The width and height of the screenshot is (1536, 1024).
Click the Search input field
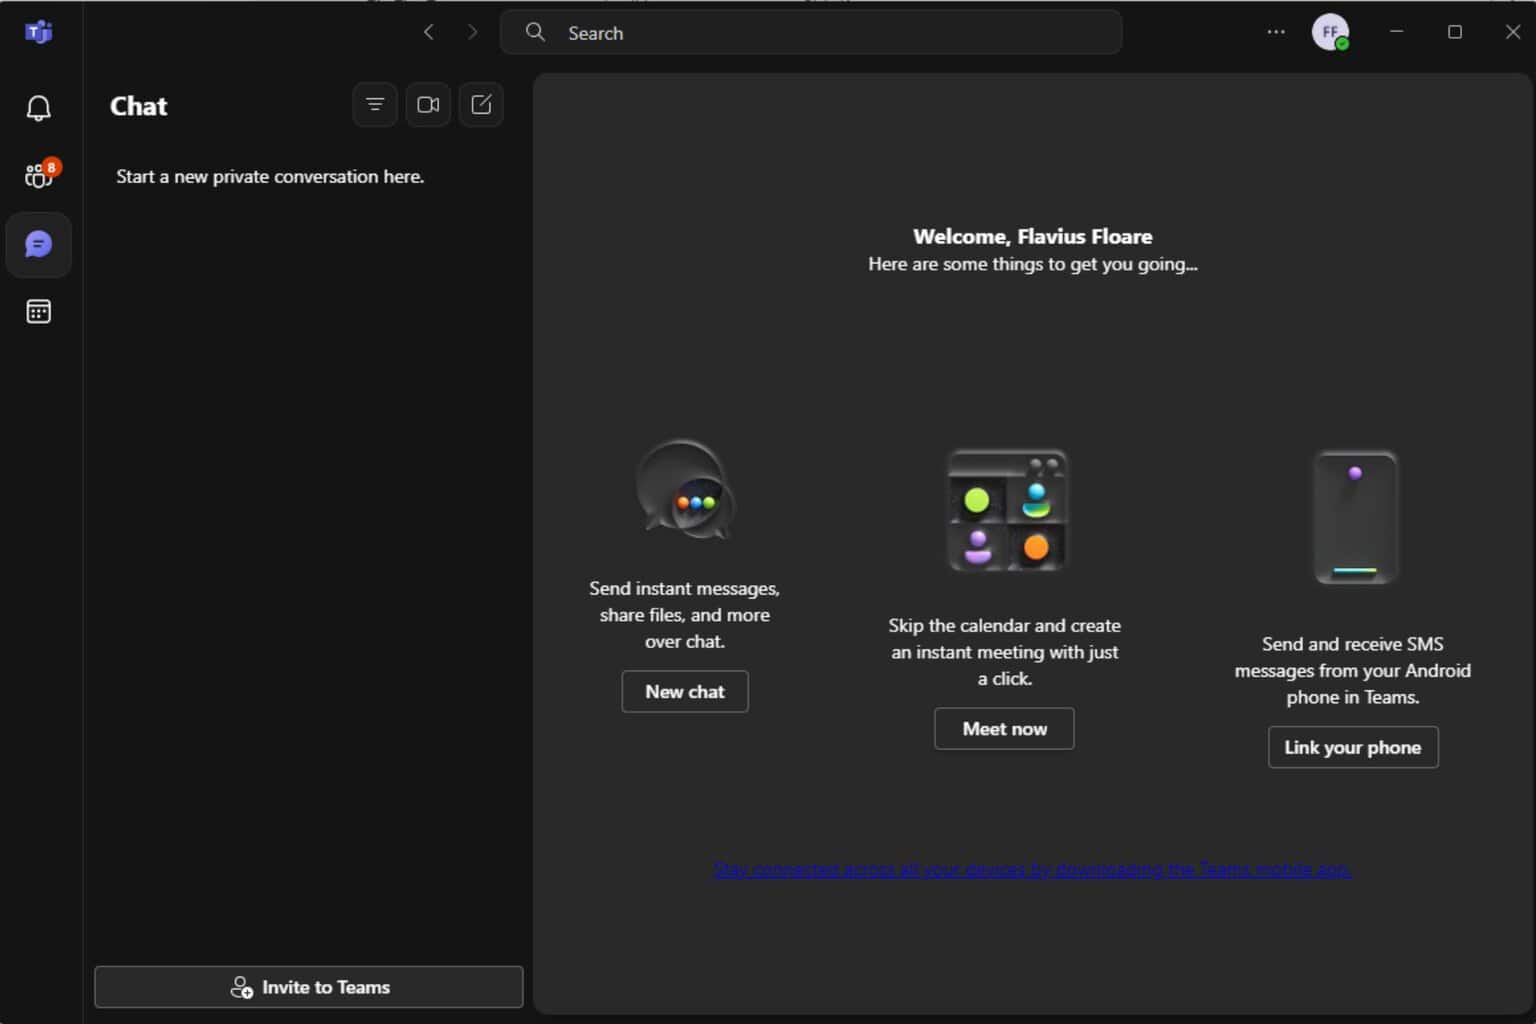(x=811, y=32)
